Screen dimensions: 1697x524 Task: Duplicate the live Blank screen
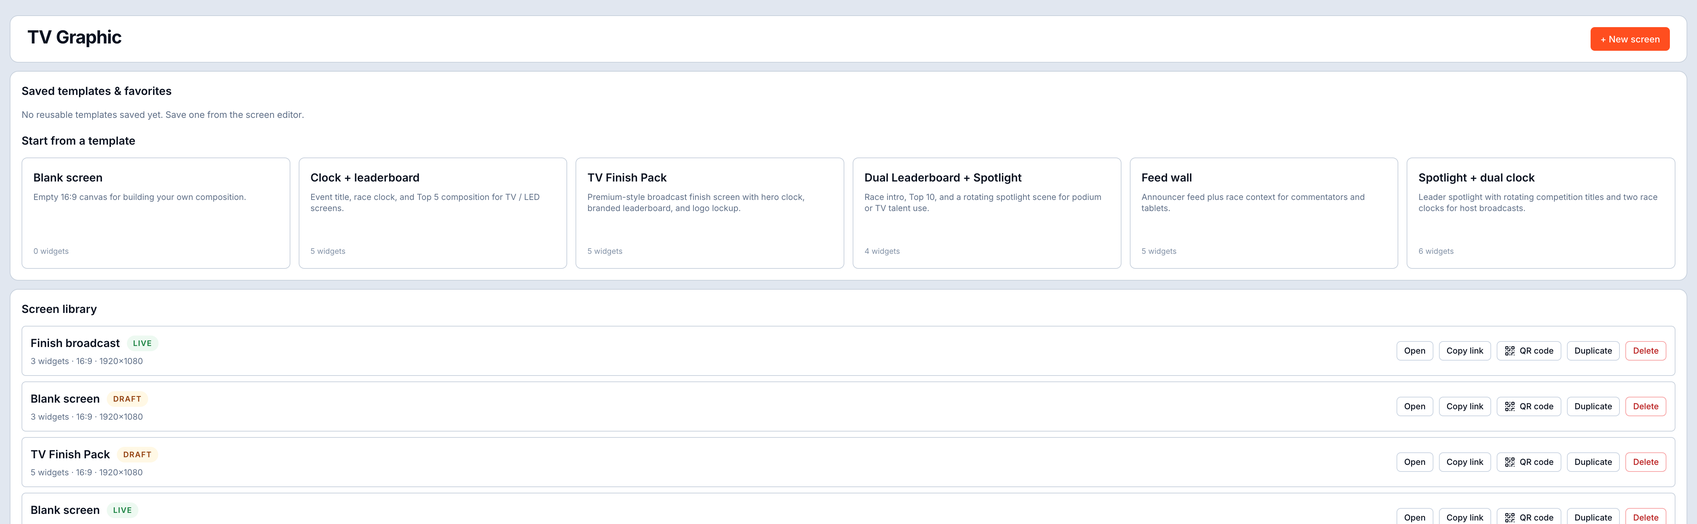click(1593, 517)
